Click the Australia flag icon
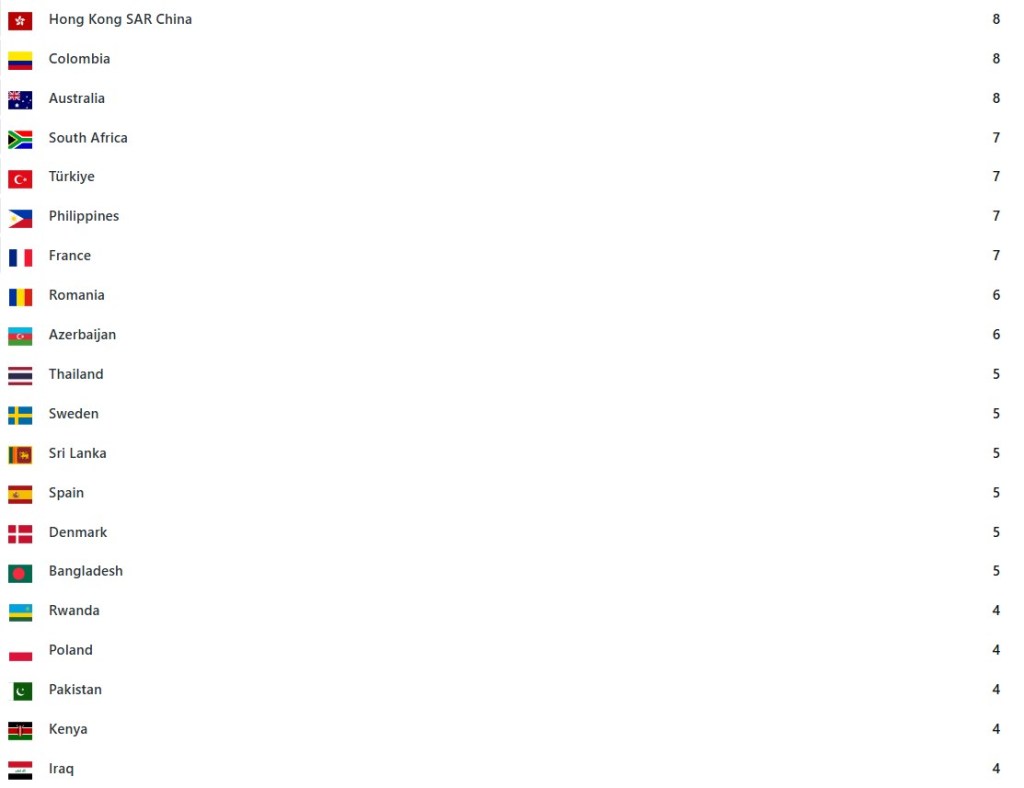This screenshot has width=1024, height=788. (x=20, y=100)
